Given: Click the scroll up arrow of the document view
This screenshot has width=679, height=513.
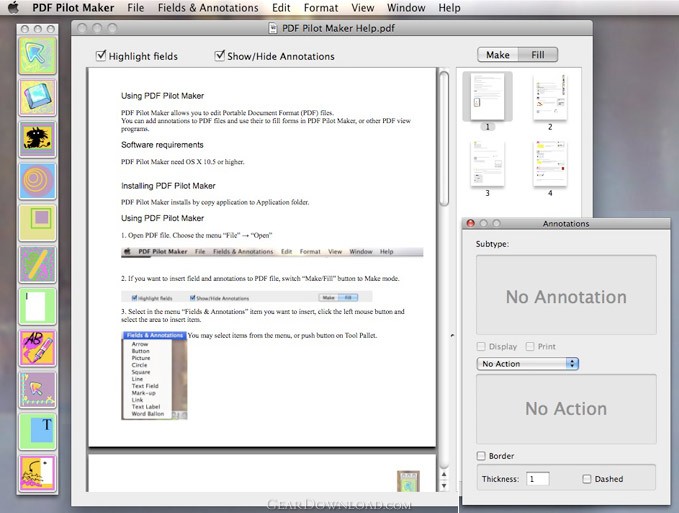Looking at the screenshot, I should coord(444,474).
